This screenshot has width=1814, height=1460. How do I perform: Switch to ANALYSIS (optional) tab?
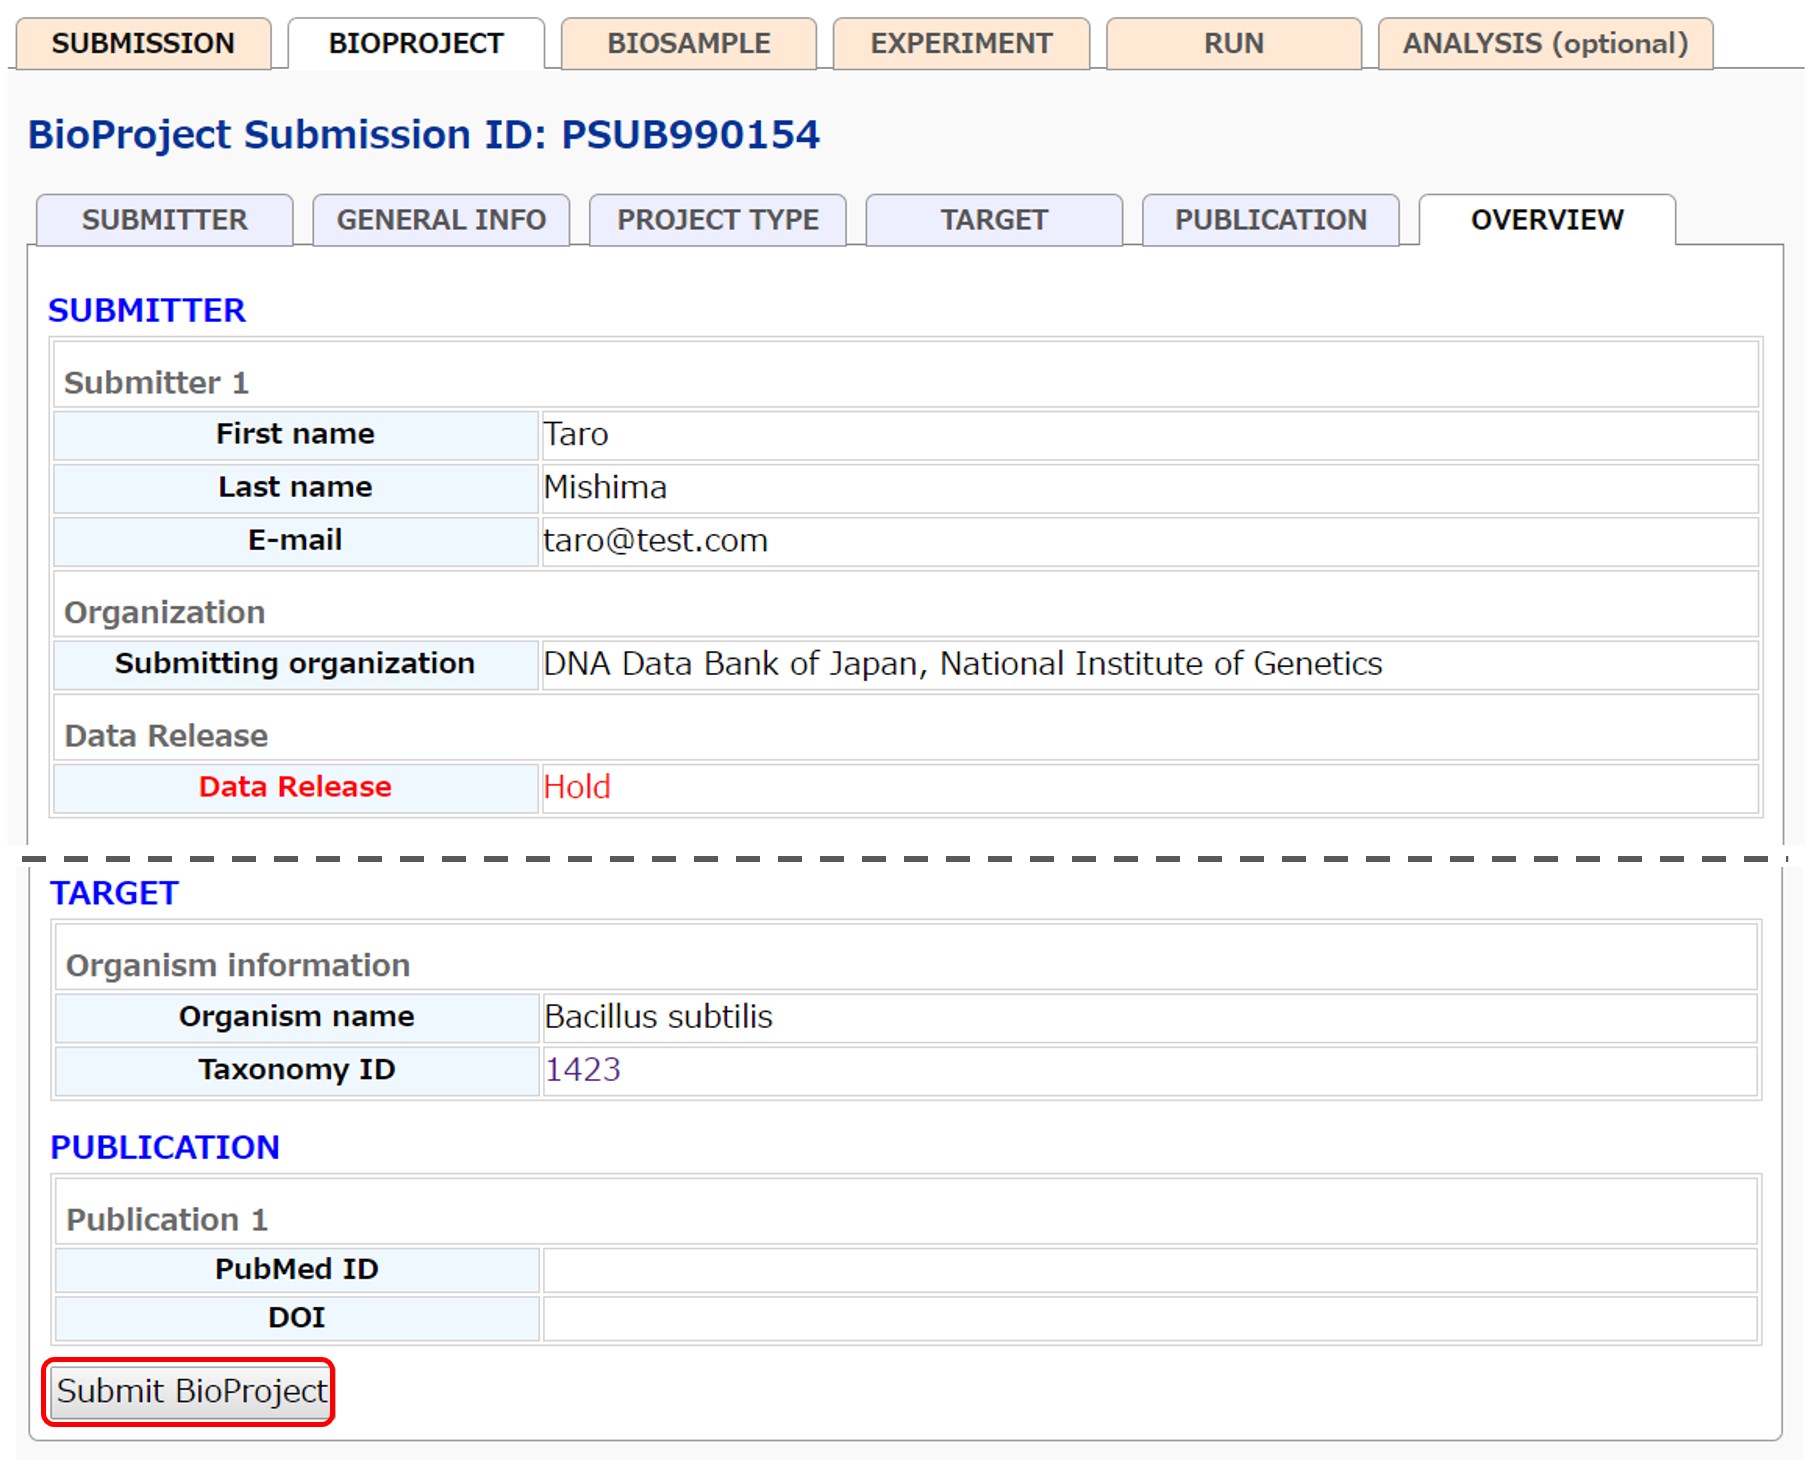pyautogui.click(x=1545, y=44)
